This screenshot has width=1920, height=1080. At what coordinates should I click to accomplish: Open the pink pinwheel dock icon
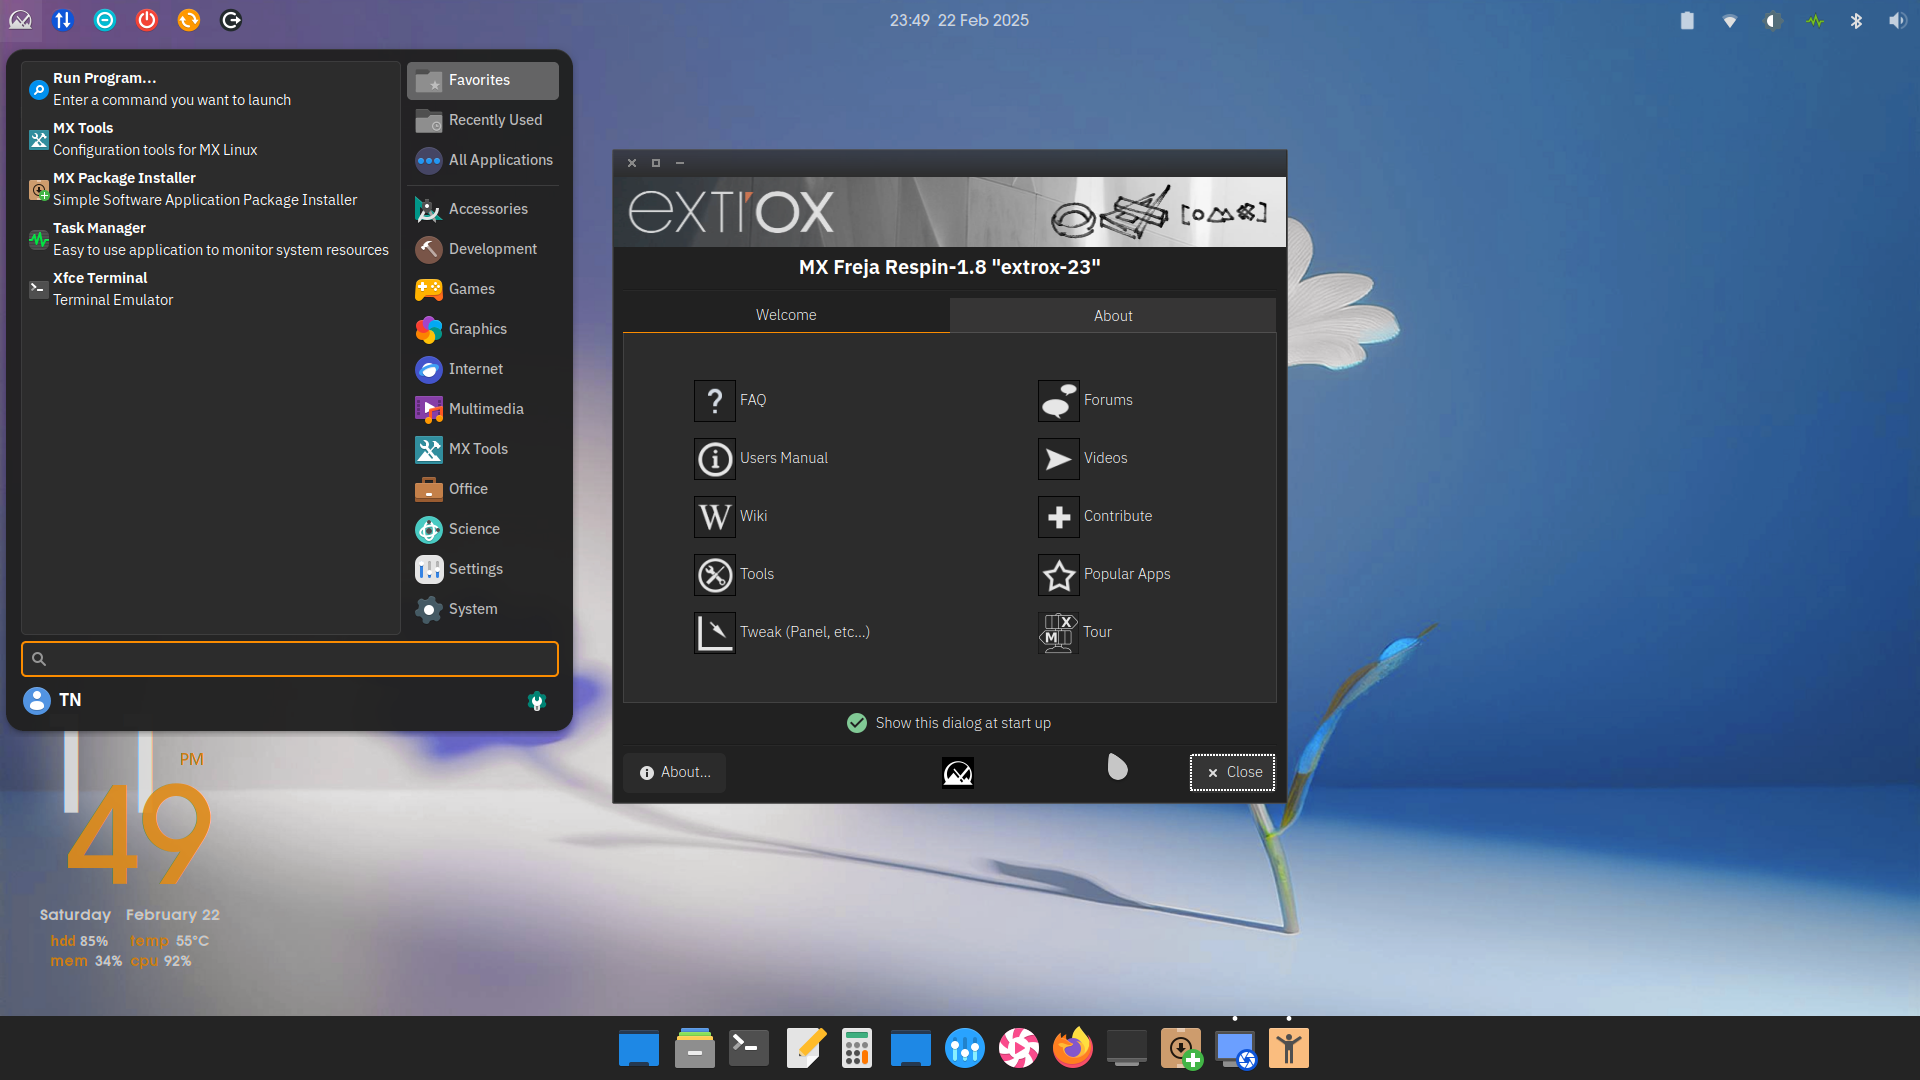pyautogui.click(x=1018, y=1048)
